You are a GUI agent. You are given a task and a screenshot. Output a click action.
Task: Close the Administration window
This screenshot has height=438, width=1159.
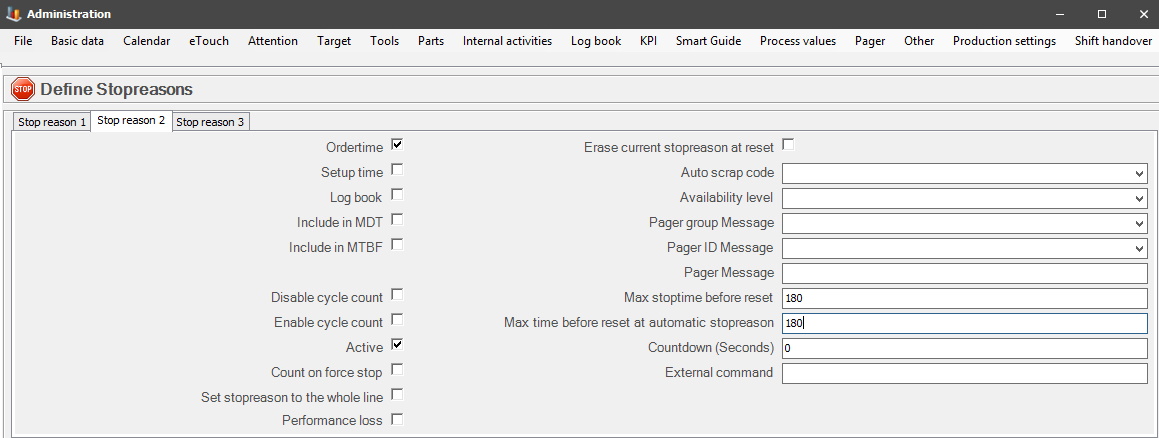pyautogui.click(x=1143, y=14)
